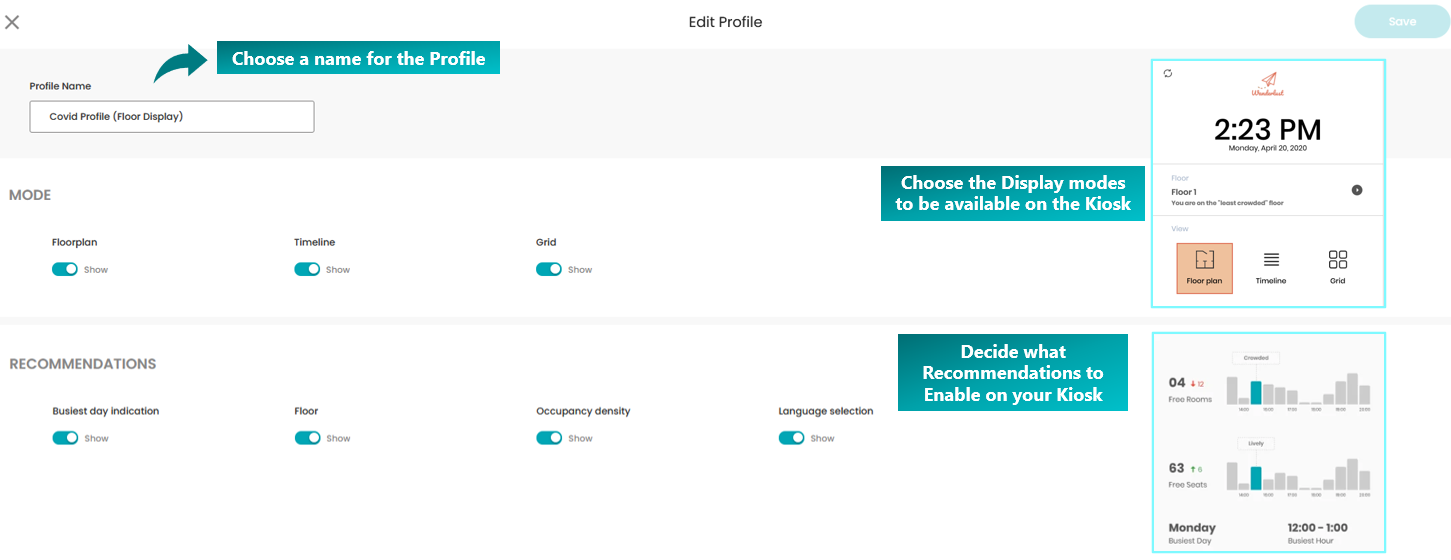1451x560 pixels.
Task: Disable the Busiest day indication toggle
Action: click(65, 438)
